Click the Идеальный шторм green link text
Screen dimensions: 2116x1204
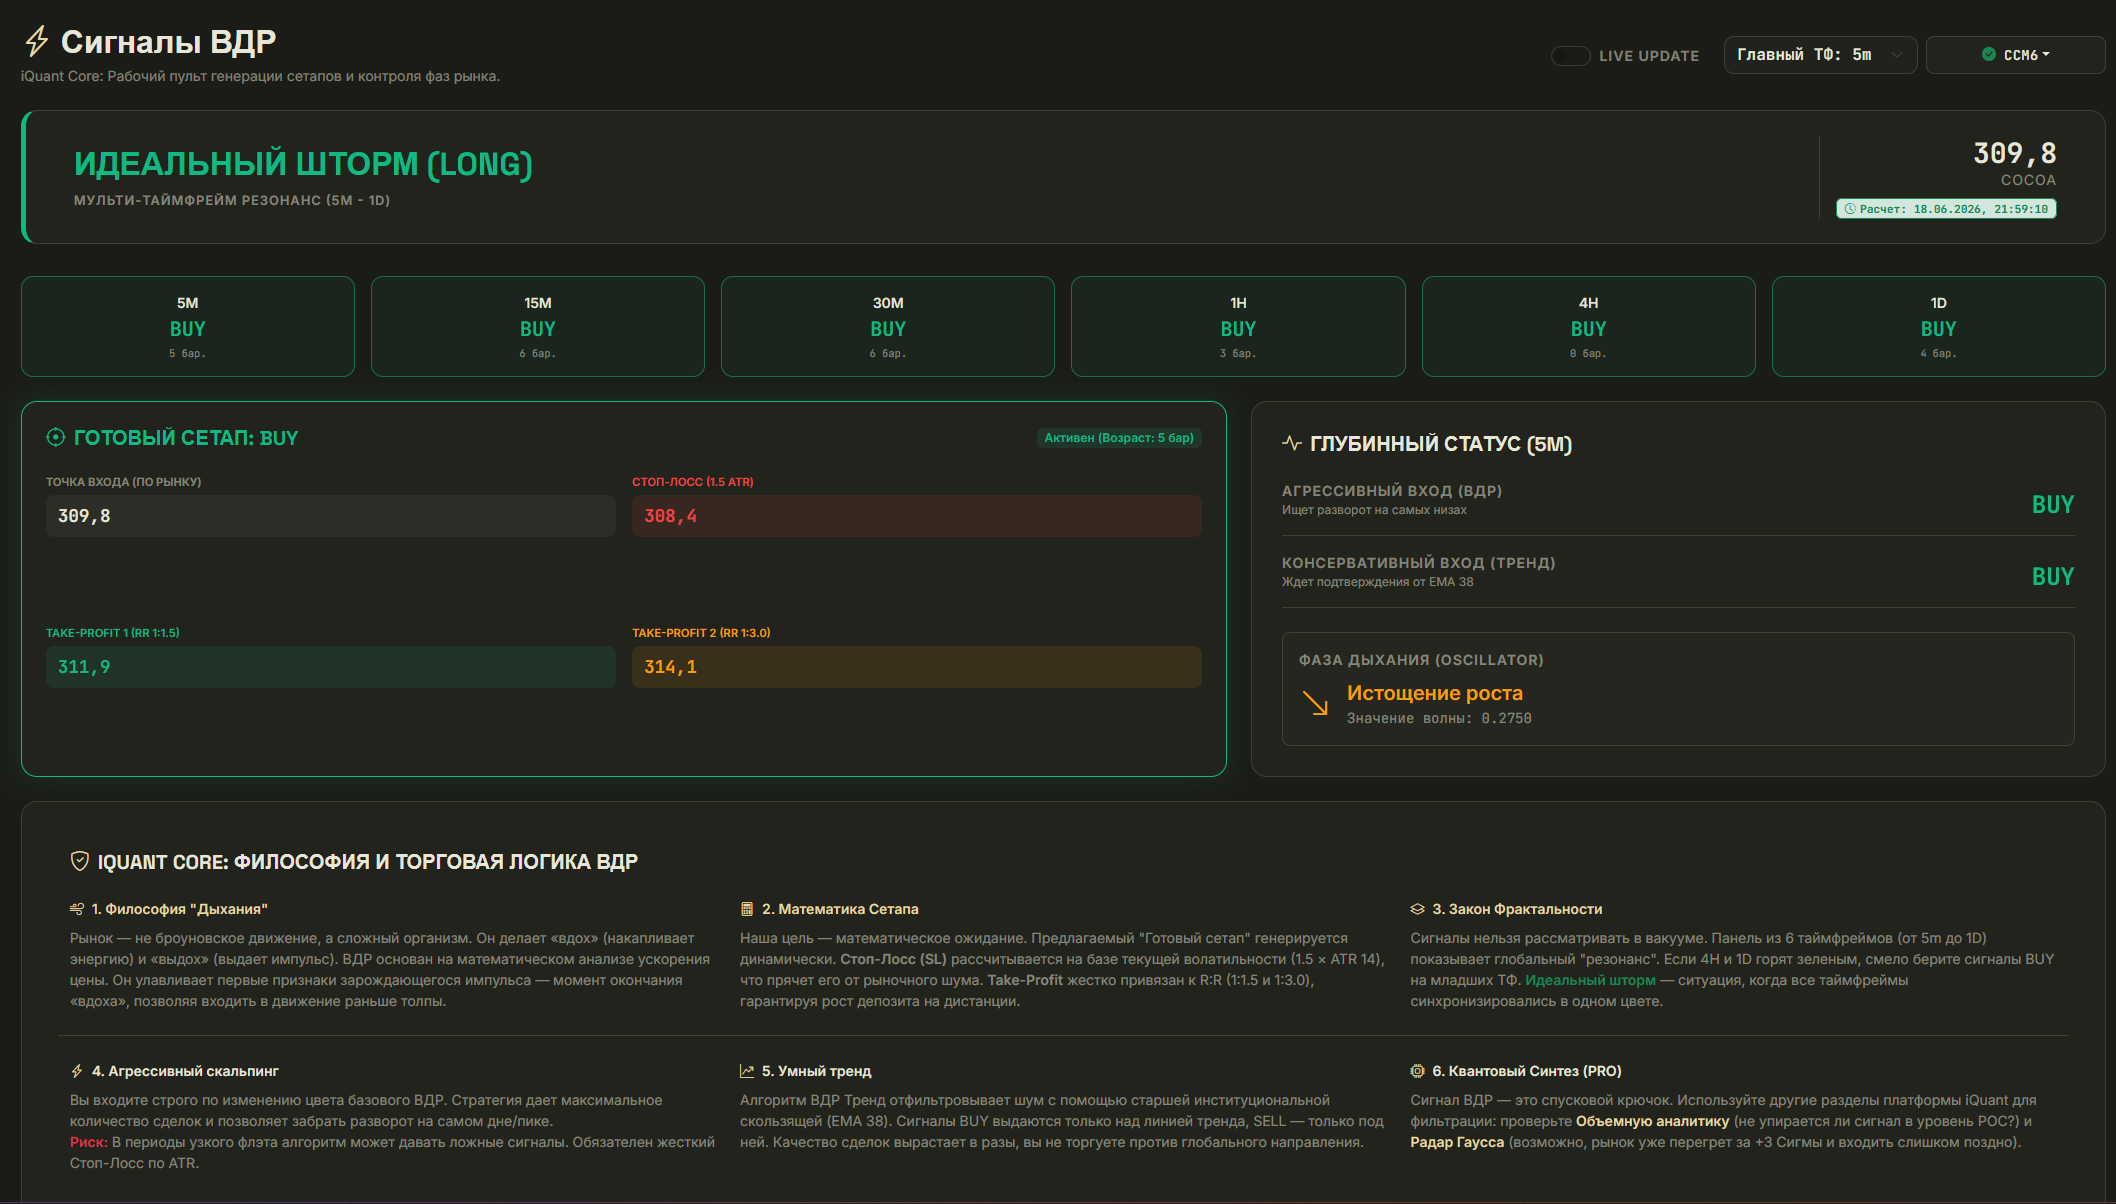click(x=1590, y=980)
